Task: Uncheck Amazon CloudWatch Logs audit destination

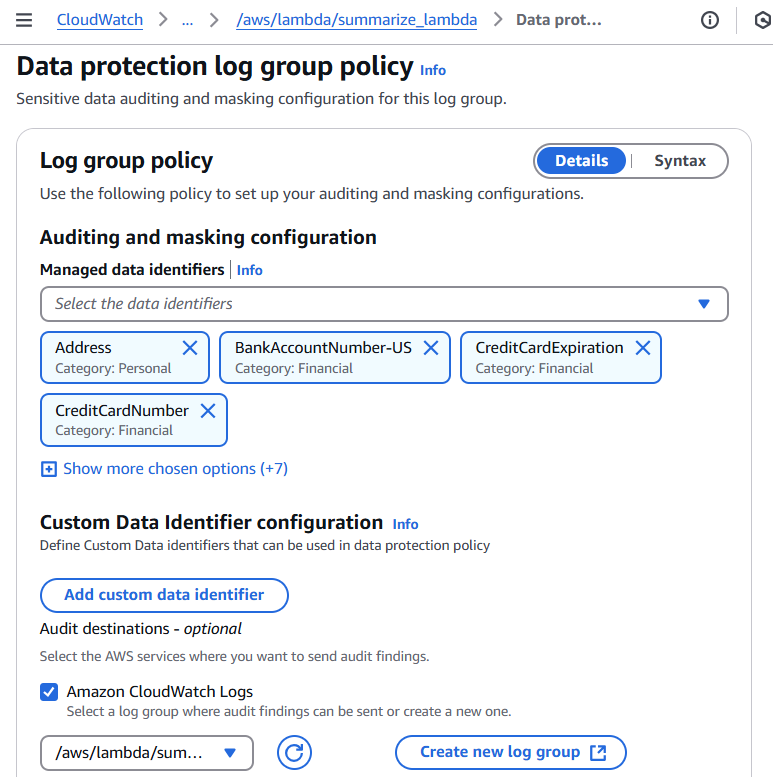Action: [x=49, y=692]
